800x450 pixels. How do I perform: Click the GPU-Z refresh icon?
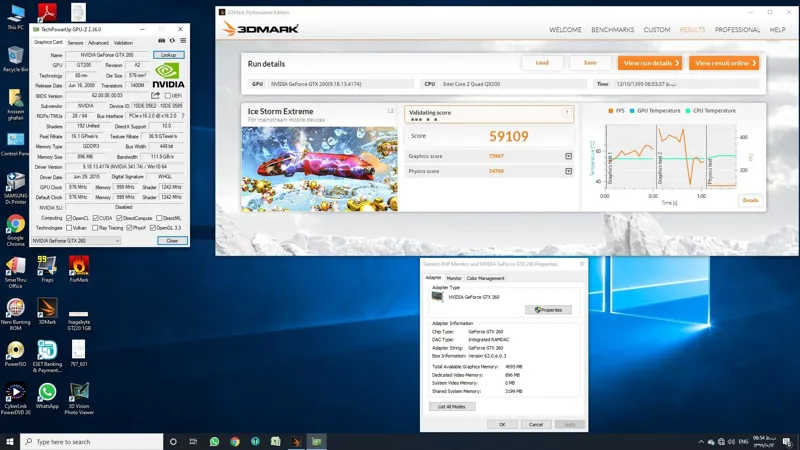click(x=171, y=42)
